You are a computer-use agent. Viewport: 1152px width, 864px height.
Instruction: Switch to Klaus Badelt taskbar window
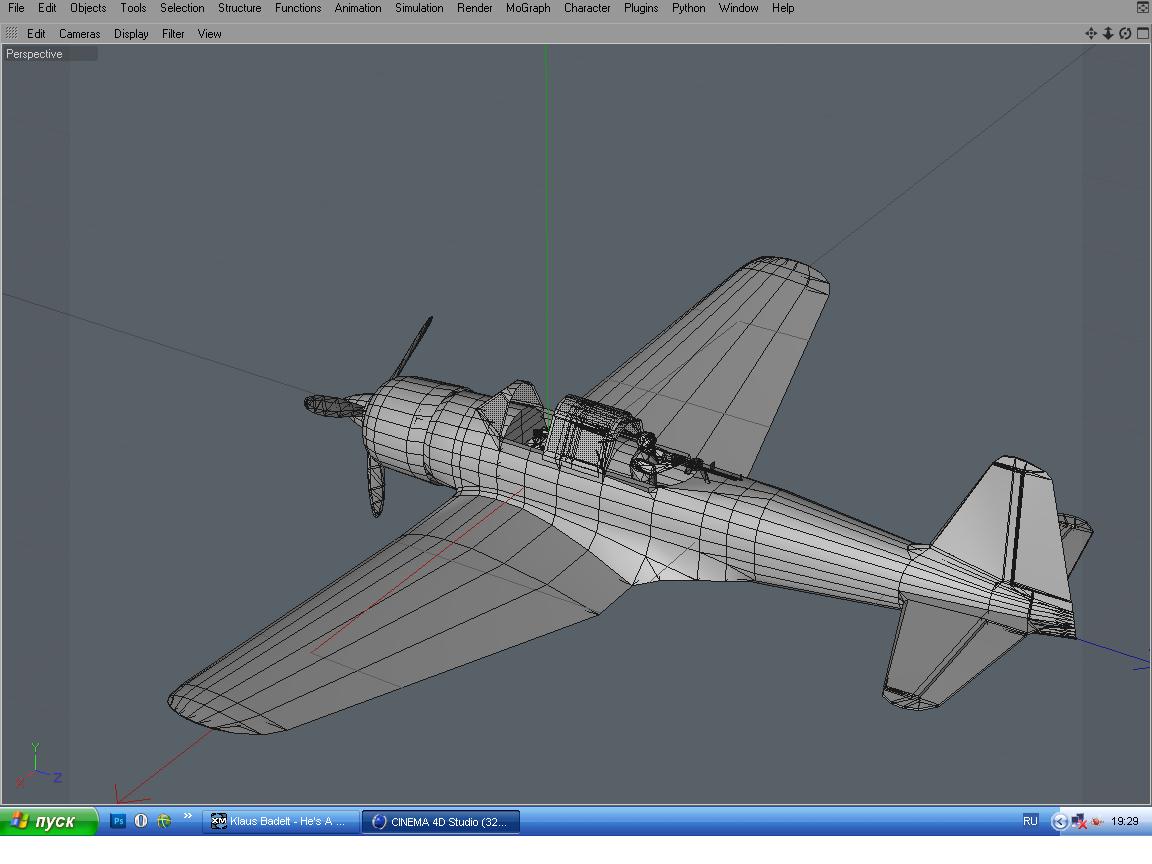tap(280, 821)
